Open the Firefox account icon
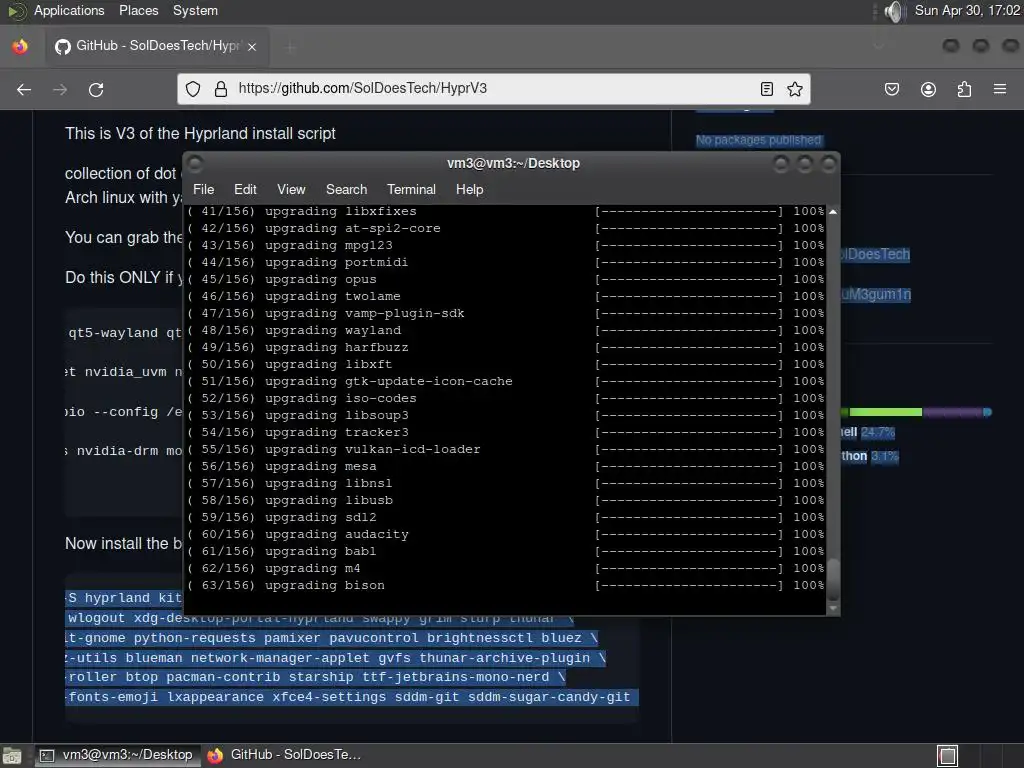This screenshot has width=1024, height=768. coord(928,89)
